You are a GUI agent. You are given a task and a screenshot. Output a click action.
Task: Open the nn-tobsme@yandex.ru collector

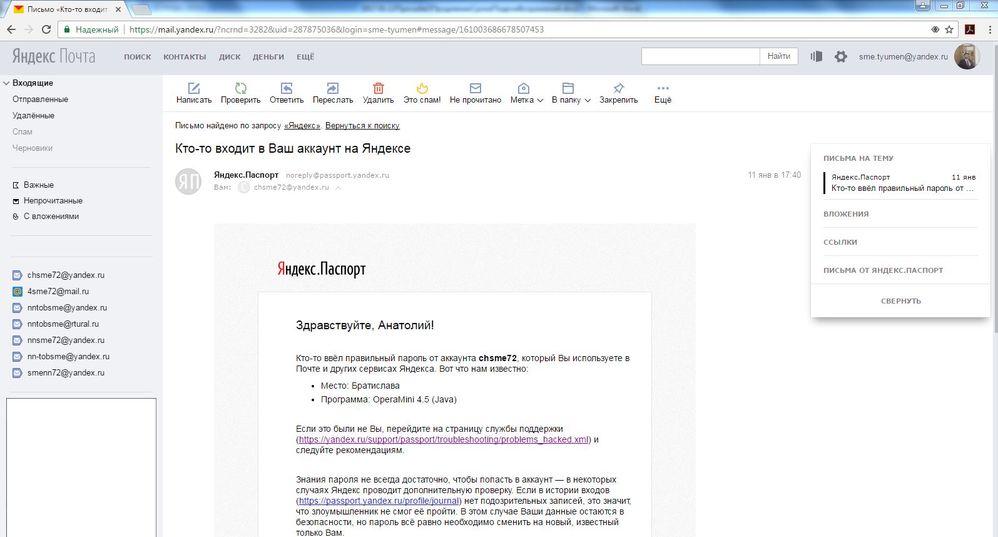tap(68, 357)
